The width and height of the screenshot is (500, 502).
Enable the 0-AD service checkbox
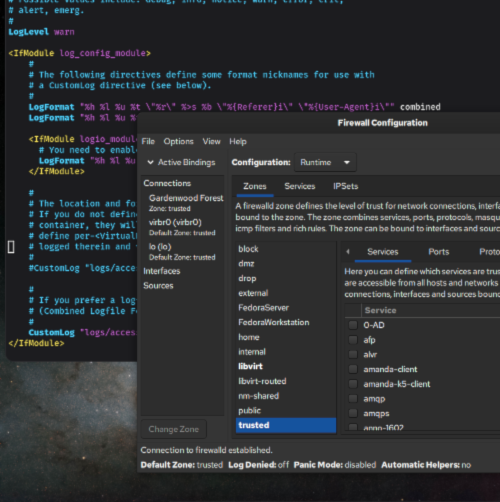[353, 325]
